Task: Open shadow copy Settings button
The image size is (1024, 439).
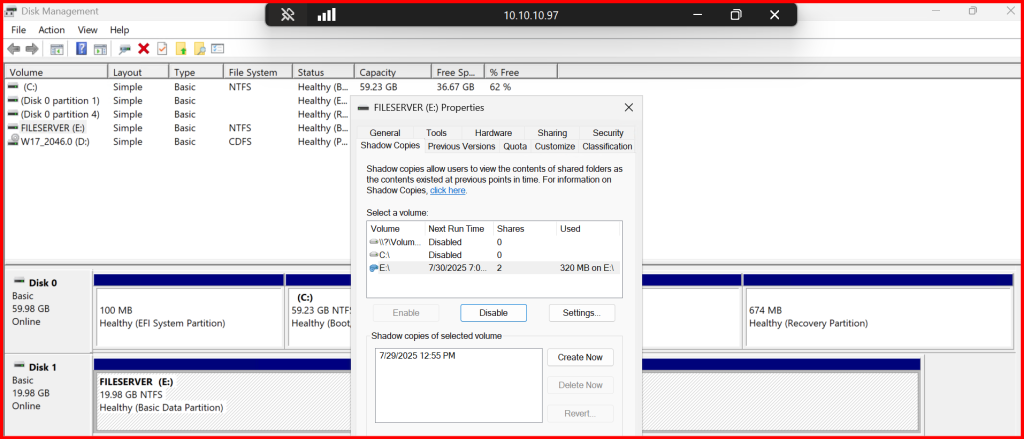Action: tap(581, 313)
